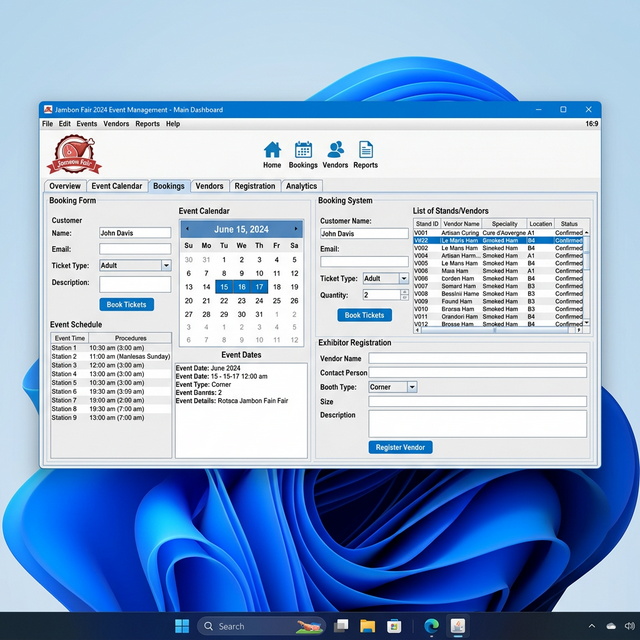Click the Home toolbar icon

click(x=272, y=152)
